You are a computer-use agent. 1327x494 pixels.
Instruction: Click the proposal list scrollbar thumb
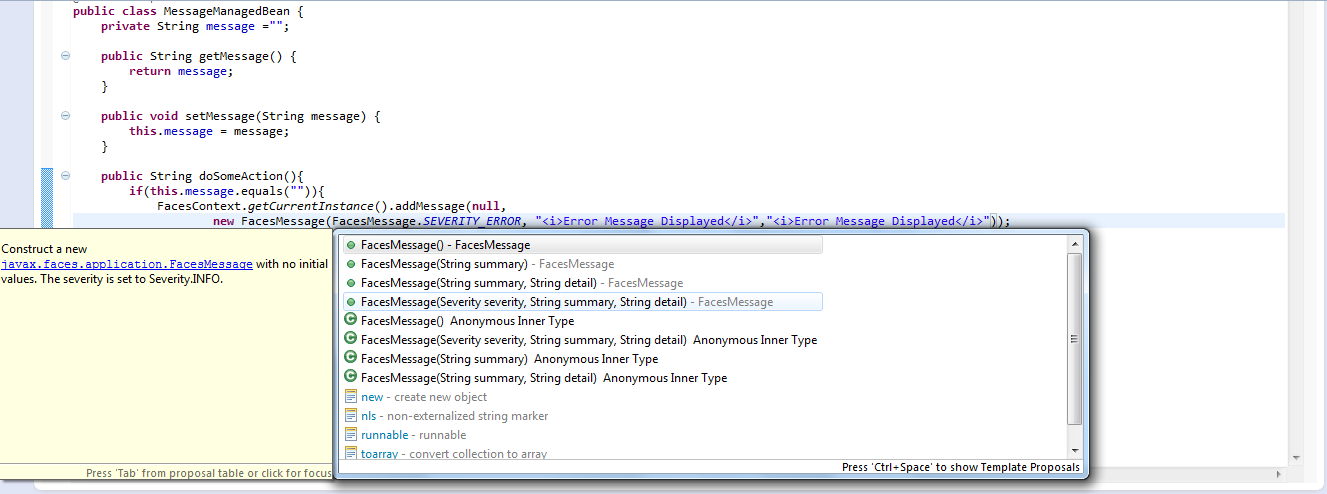1075,338
